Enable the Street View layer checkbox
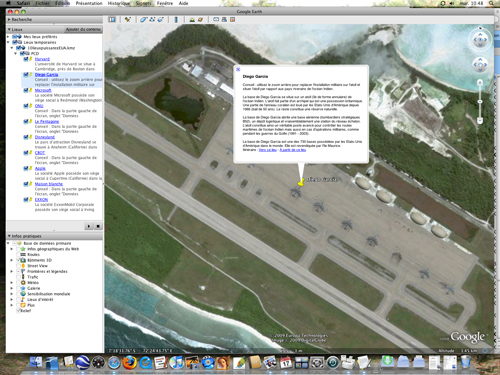This screenshot has width=500, height=375. 19,266
